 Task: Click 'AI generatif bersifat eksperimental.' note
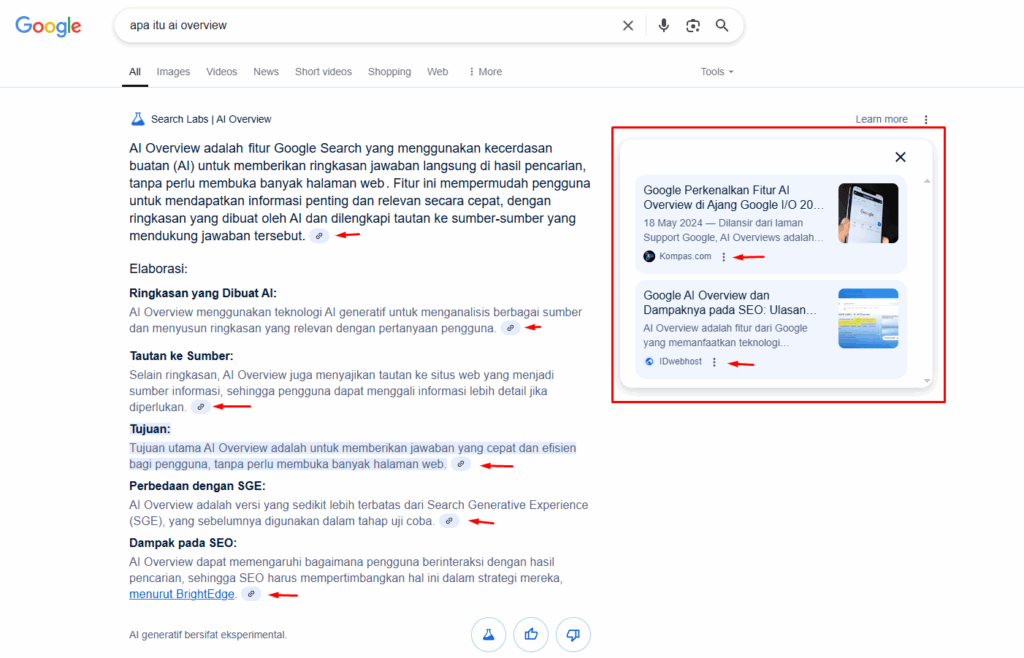pyautogui.click(x=208, y=634)
